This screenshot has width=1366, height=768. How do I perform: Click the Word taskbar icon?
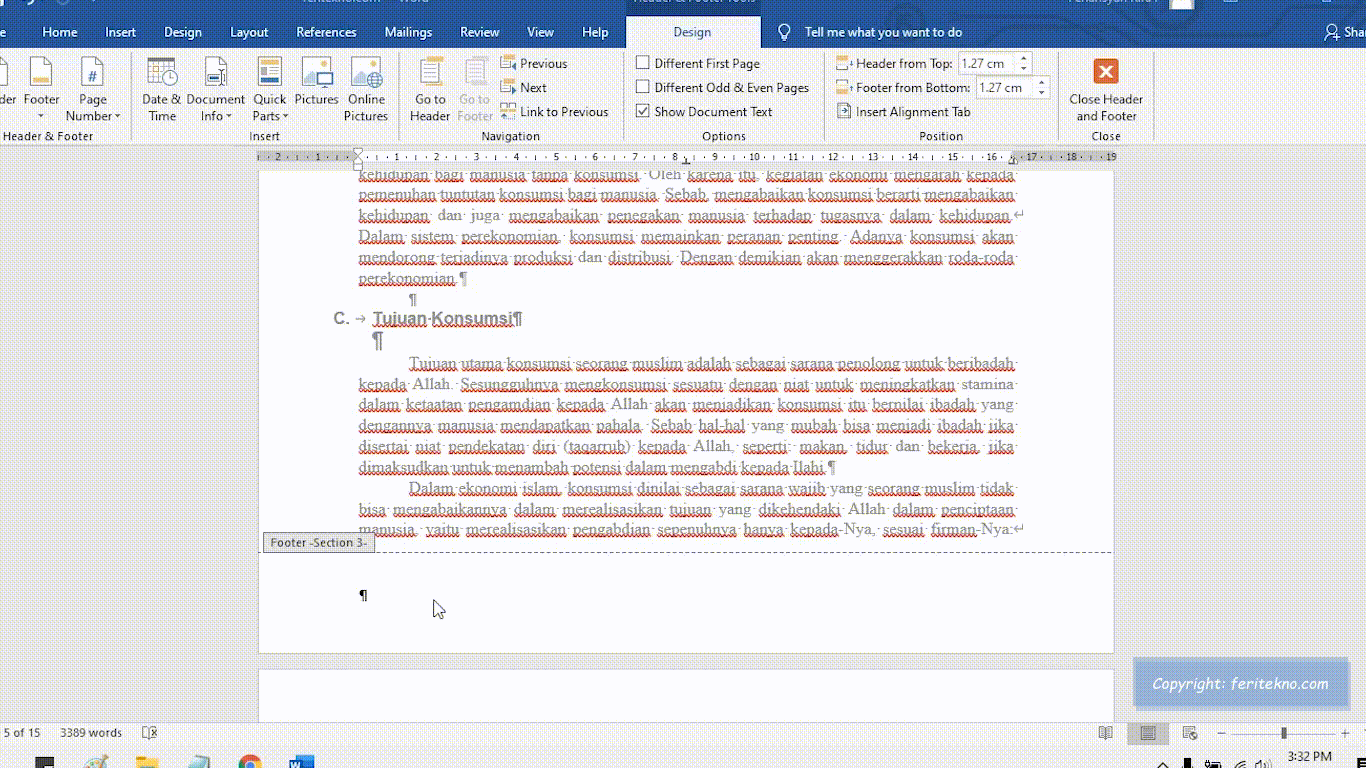pos(301,762)
